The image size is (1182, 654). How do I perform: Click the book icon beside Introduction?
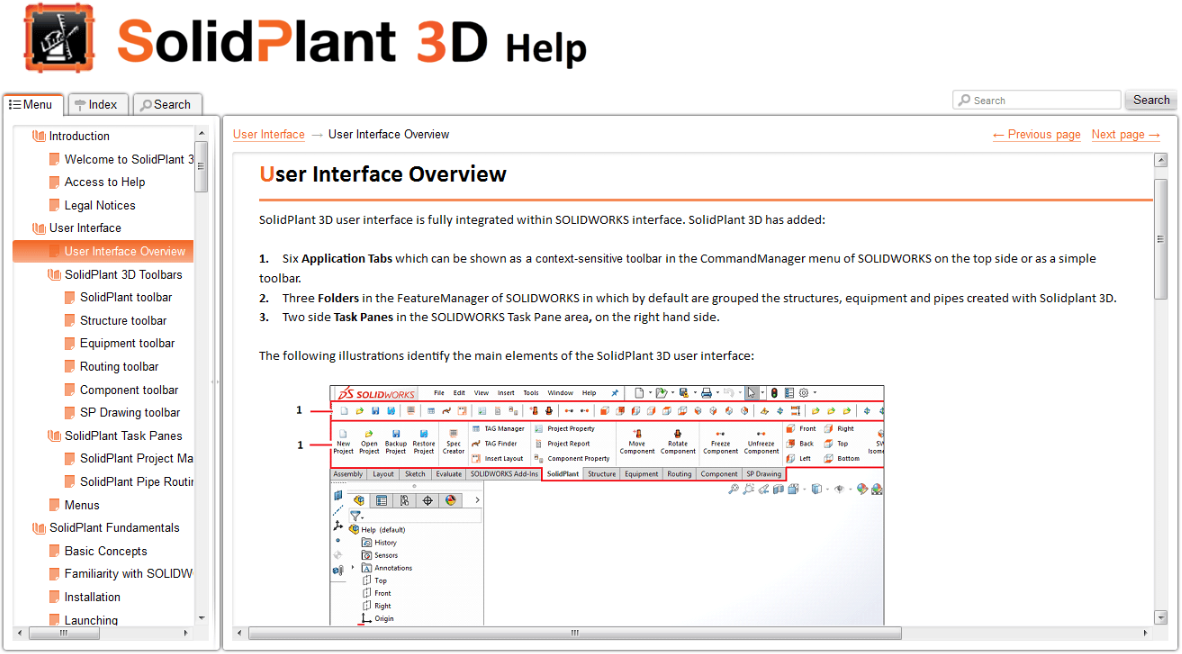pos(38,135)
